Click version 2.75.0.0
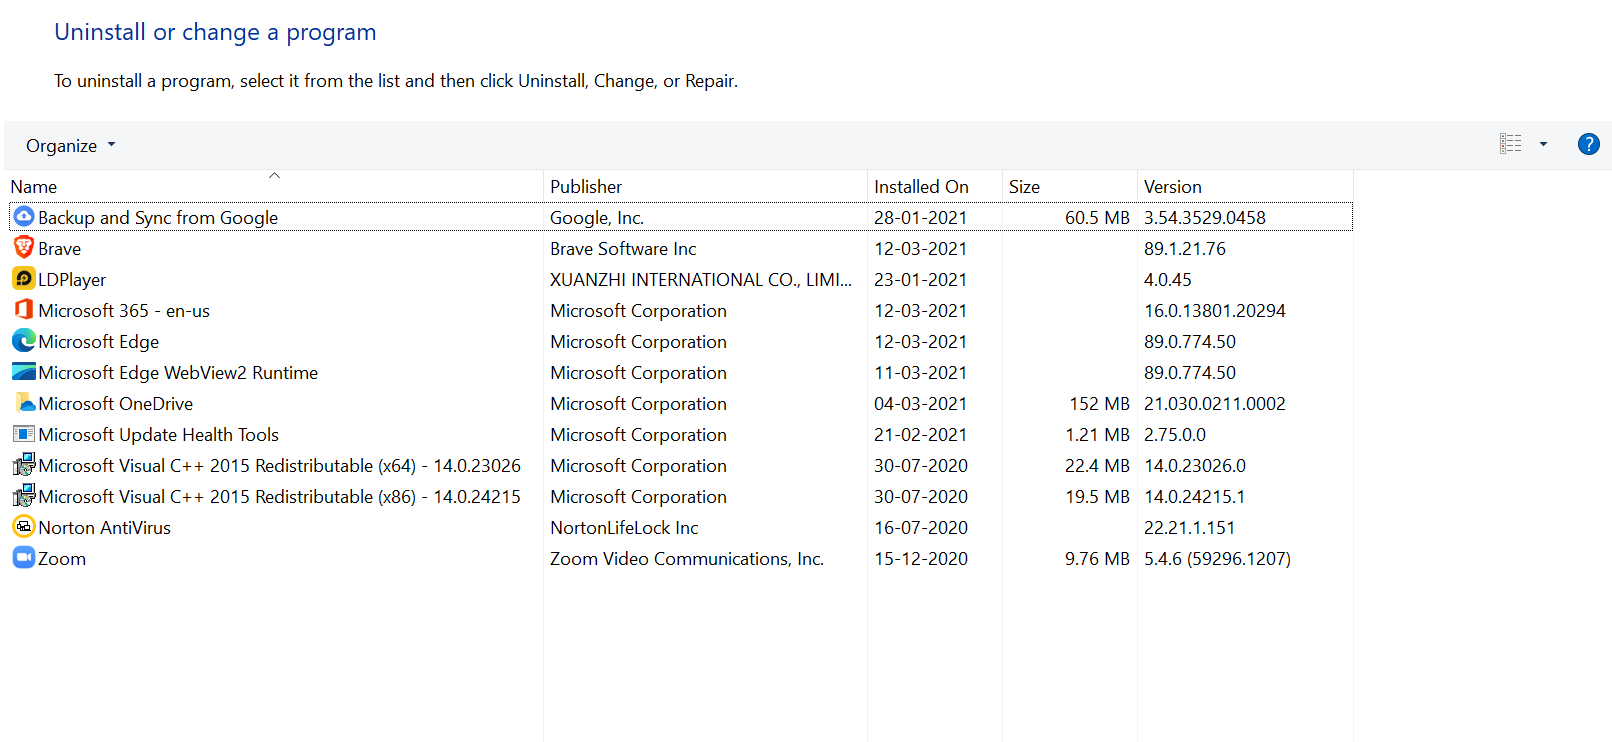 pos(1175,435)
